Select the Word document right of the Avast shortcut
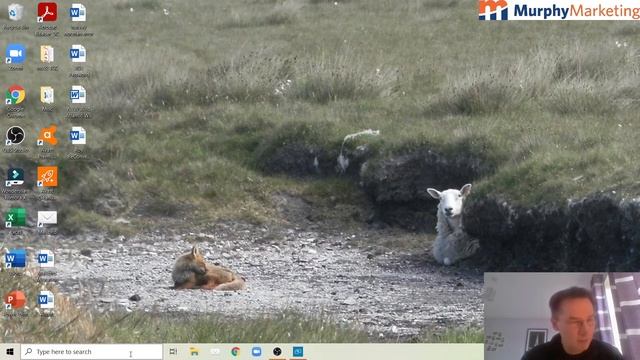This screenshot has width=640, height=360. click(x=78, y=136)
